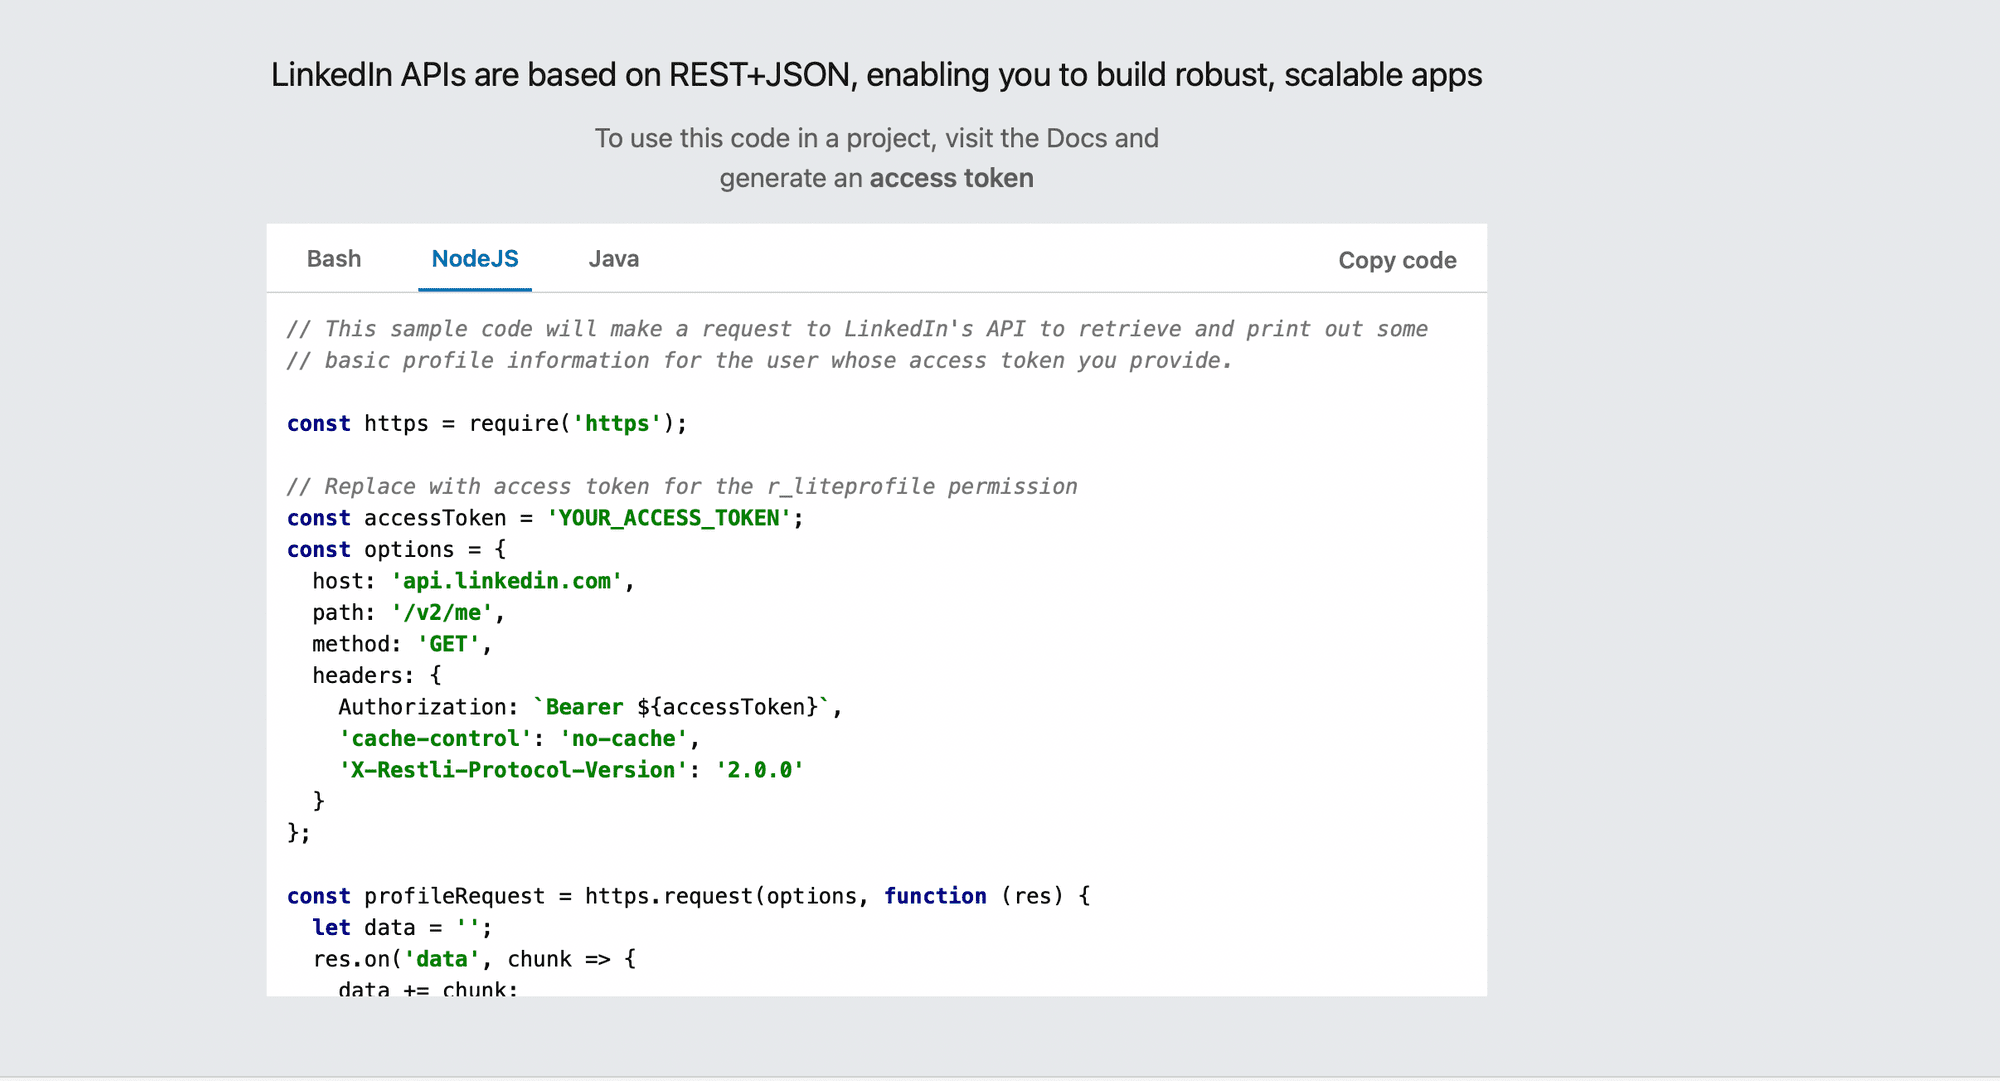Click the 'headers: {' line

[376, 676]
